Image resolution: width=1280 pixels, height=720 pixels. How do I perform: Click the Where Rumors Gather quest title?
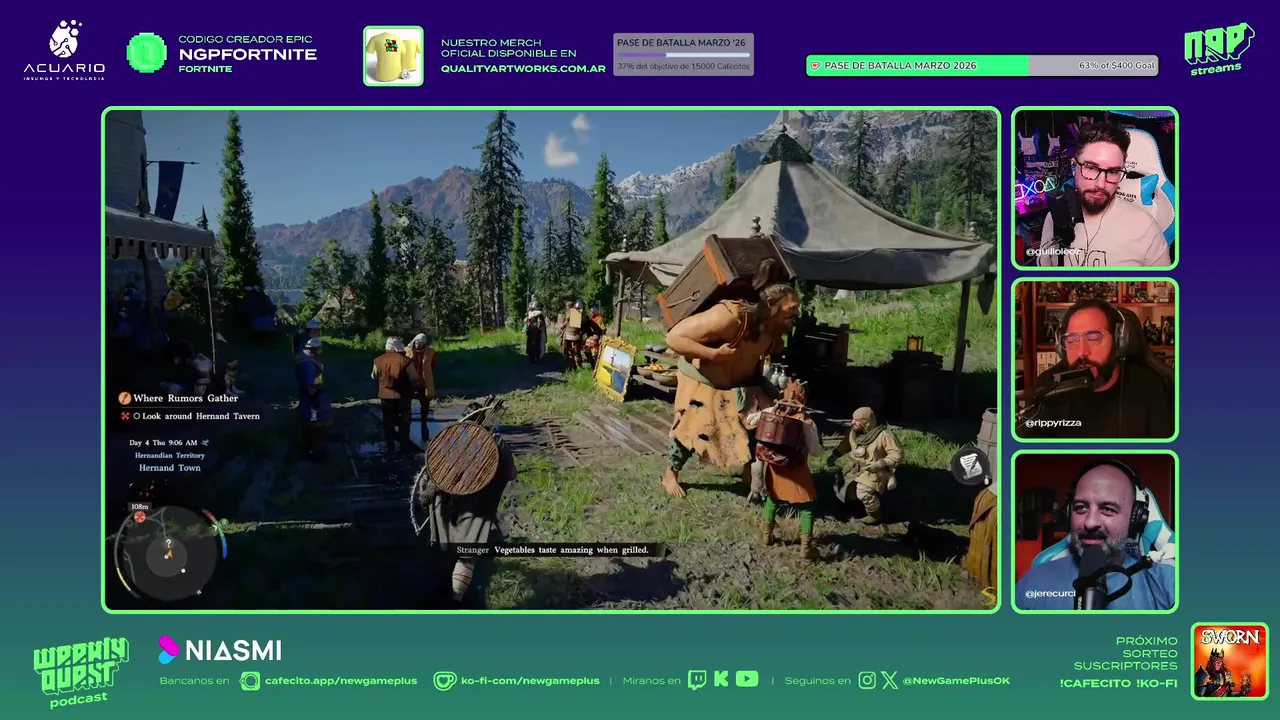point(186,398)
